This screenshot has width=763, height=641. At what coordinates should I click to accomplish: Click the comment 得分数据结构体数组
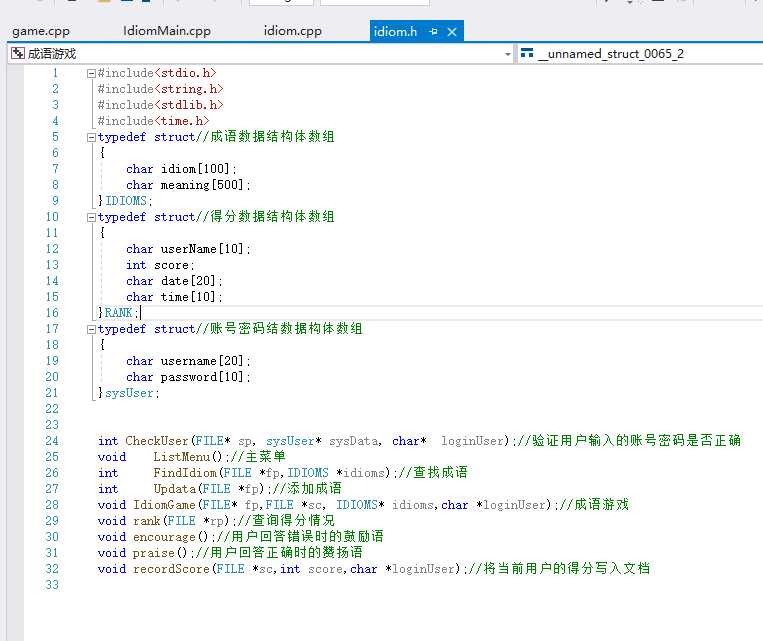point(272,216)
